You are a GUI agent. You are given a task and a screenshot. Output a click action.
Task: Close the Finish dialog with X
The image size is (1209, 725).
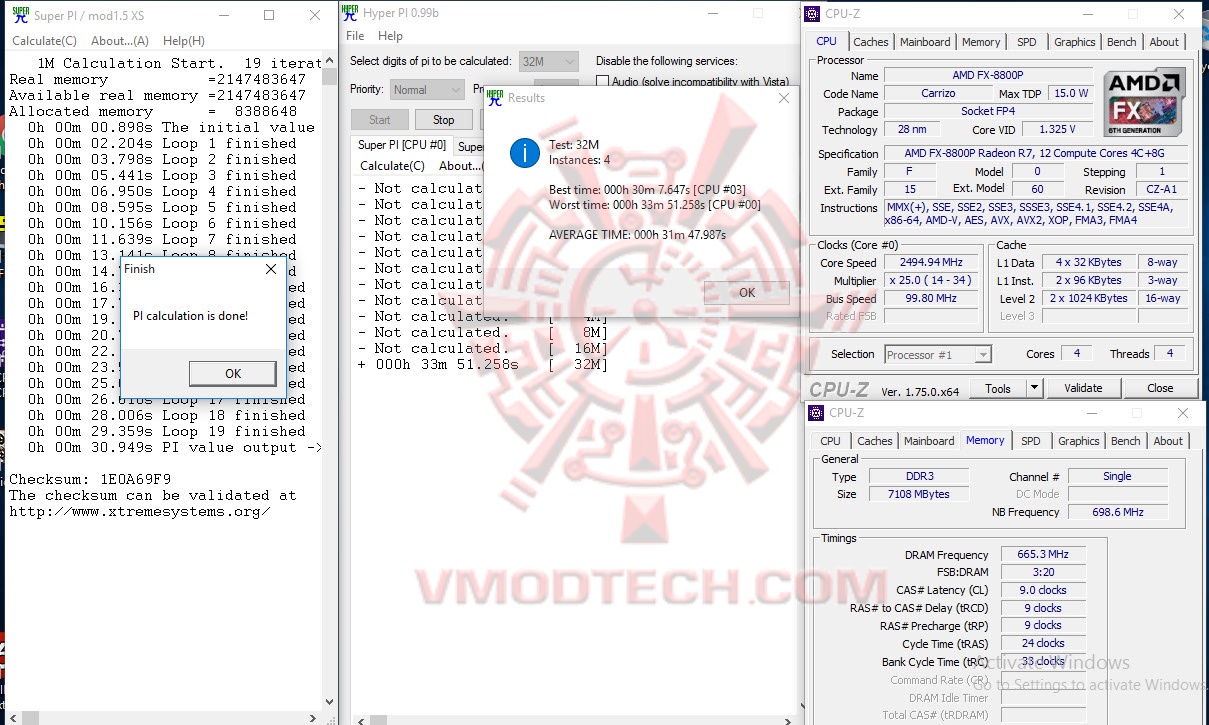[271, 269]
